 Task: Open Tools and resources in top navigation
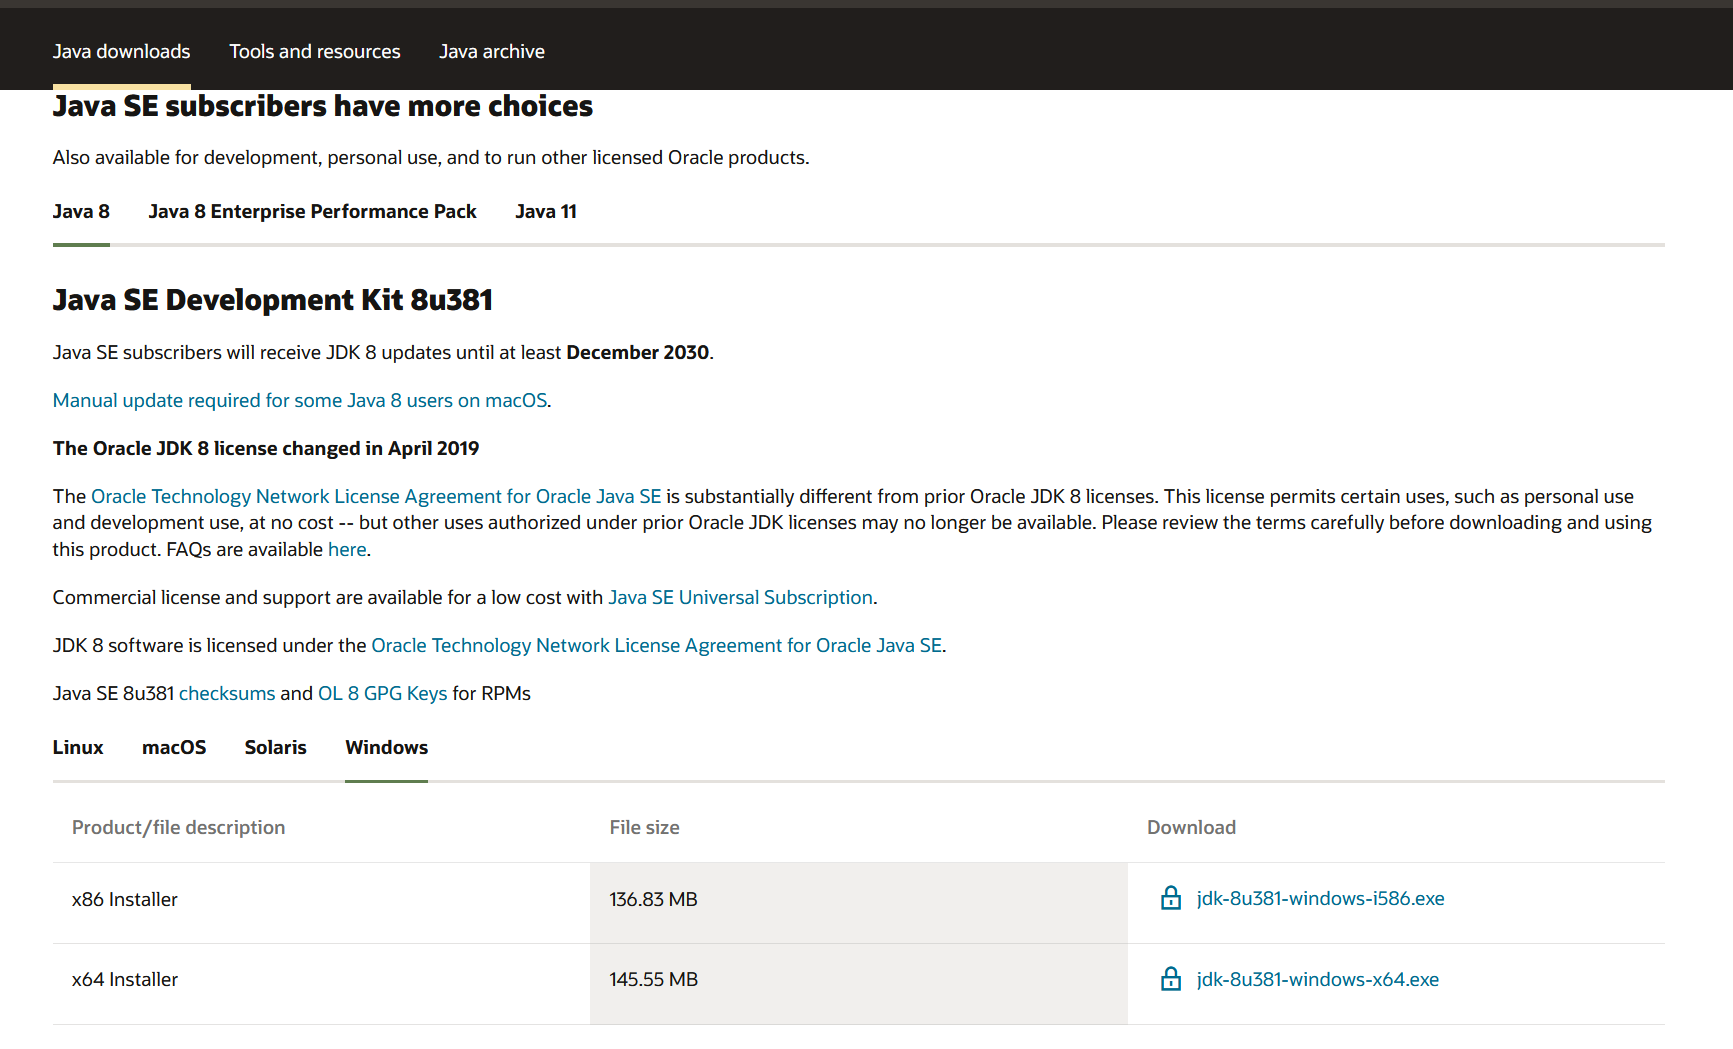point(315,51)
